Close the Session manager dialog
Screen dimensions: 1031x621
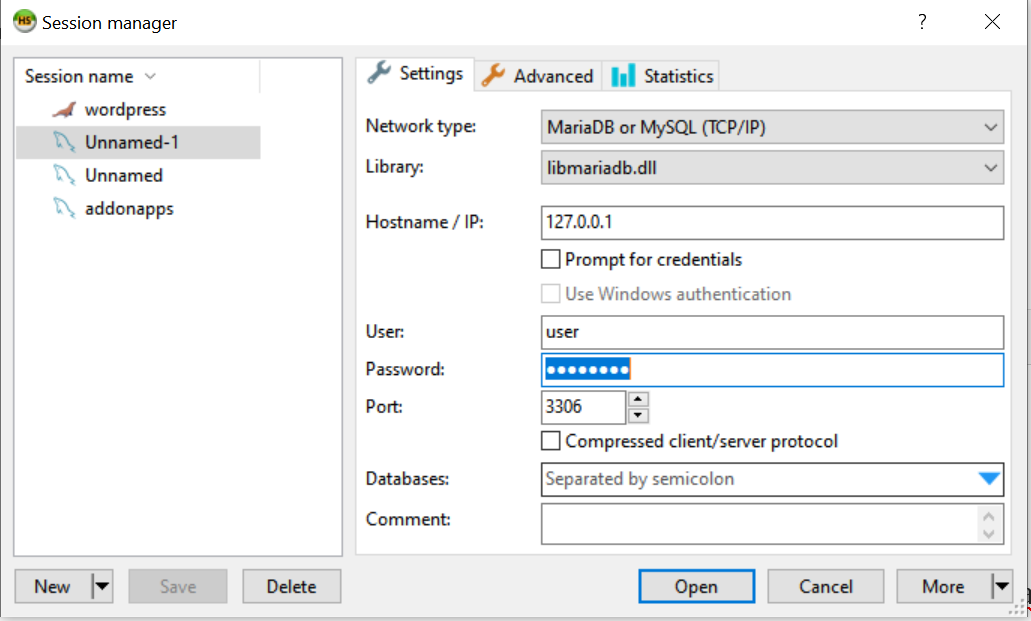click(x=992, y=22)
